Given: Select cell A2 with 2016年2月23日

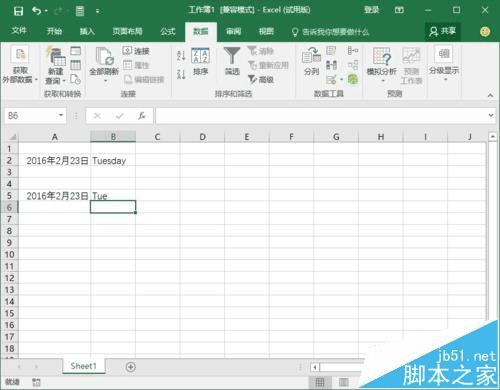Looking at the screenshot, I should [55, 160].
